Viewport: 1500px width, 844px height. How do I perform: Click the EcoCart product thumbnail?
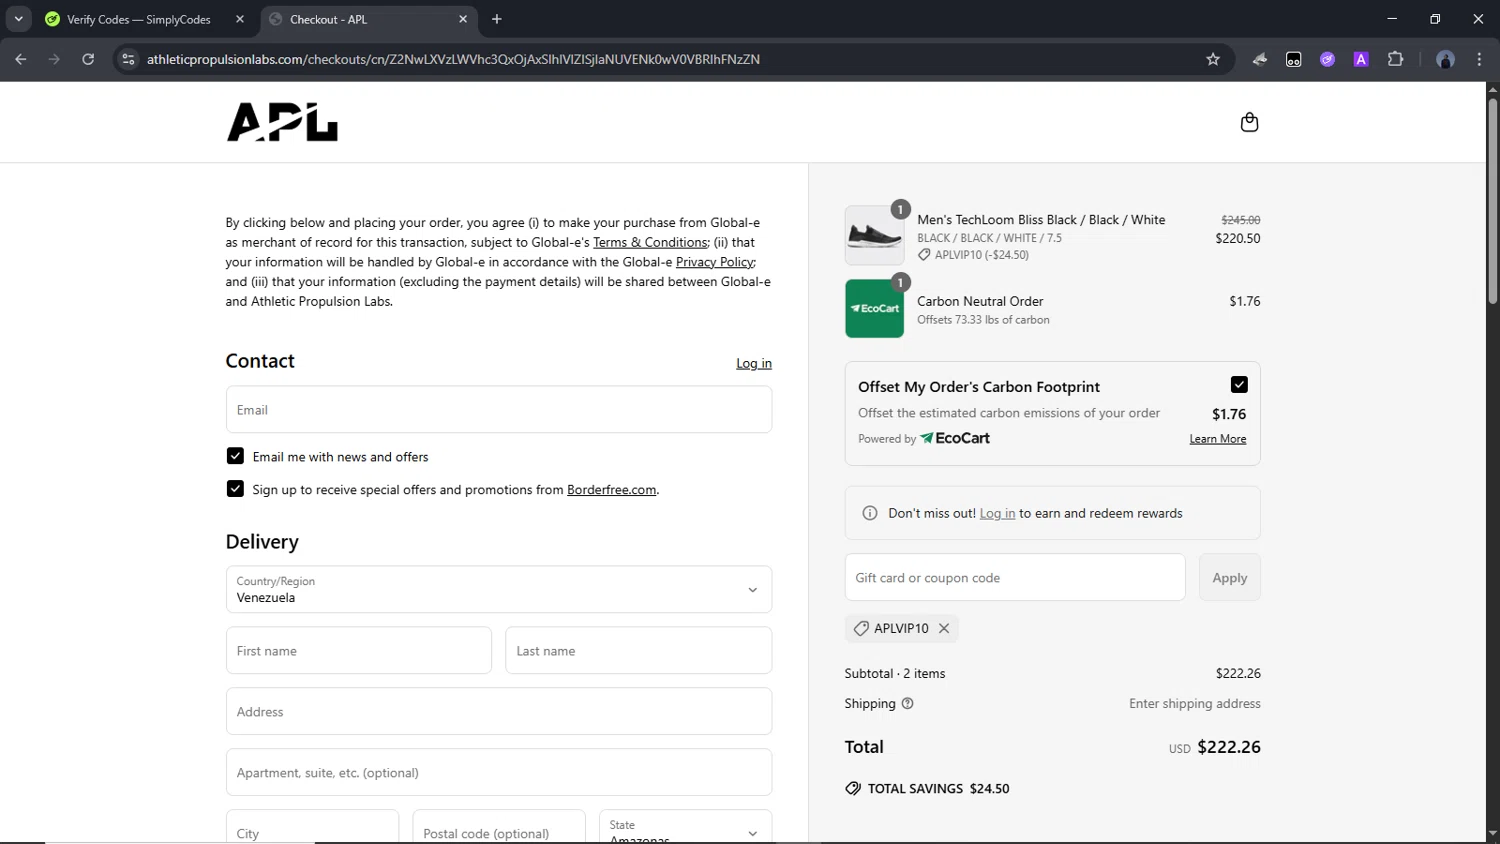pyautogui.click(x=874, y=309)
